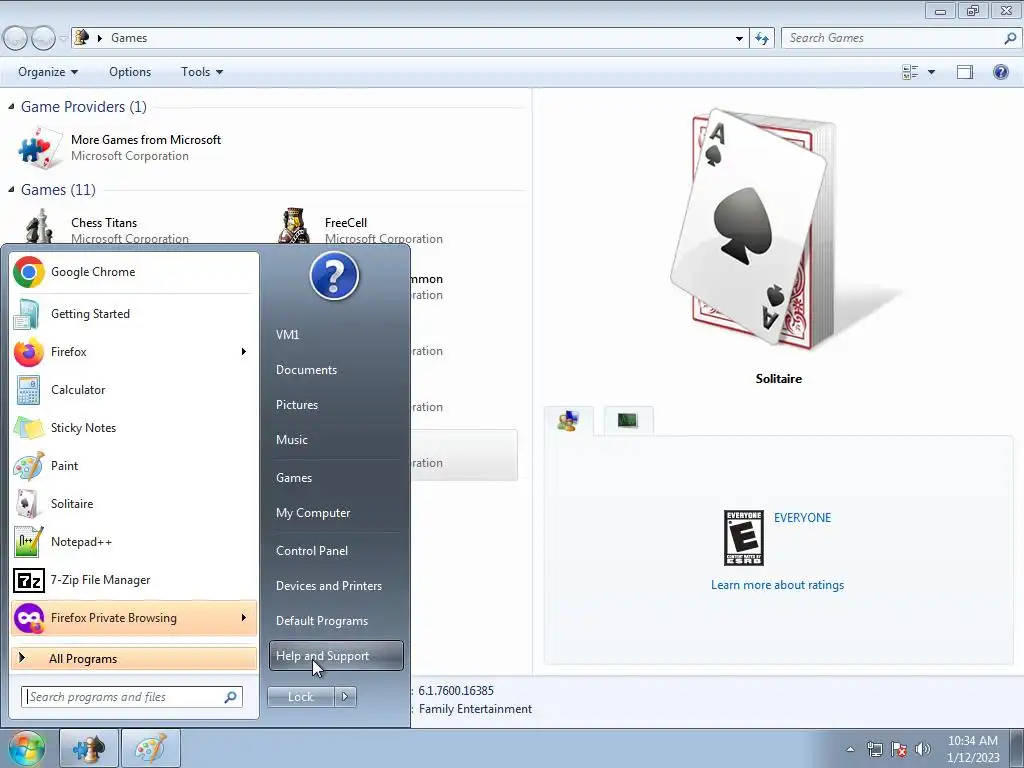The height and width of the screenshot is (768, 1024).
Task: Click the Windows Start orb
Action: 27,748
